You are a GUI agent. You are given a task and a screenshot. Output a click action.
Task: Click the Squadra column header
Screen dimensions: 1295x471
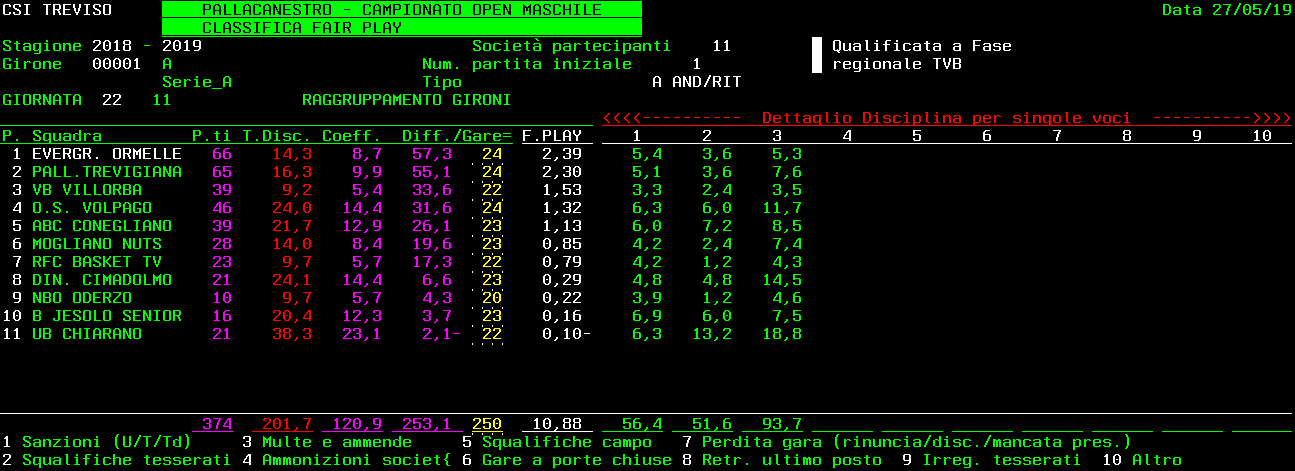[x=66, y=136]
